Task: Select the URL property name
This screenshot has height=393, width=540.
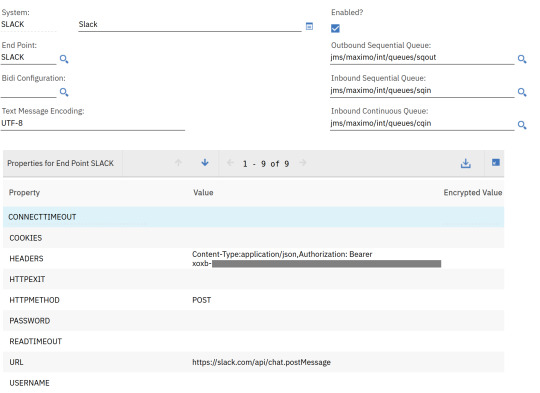Action: (16, 362)
